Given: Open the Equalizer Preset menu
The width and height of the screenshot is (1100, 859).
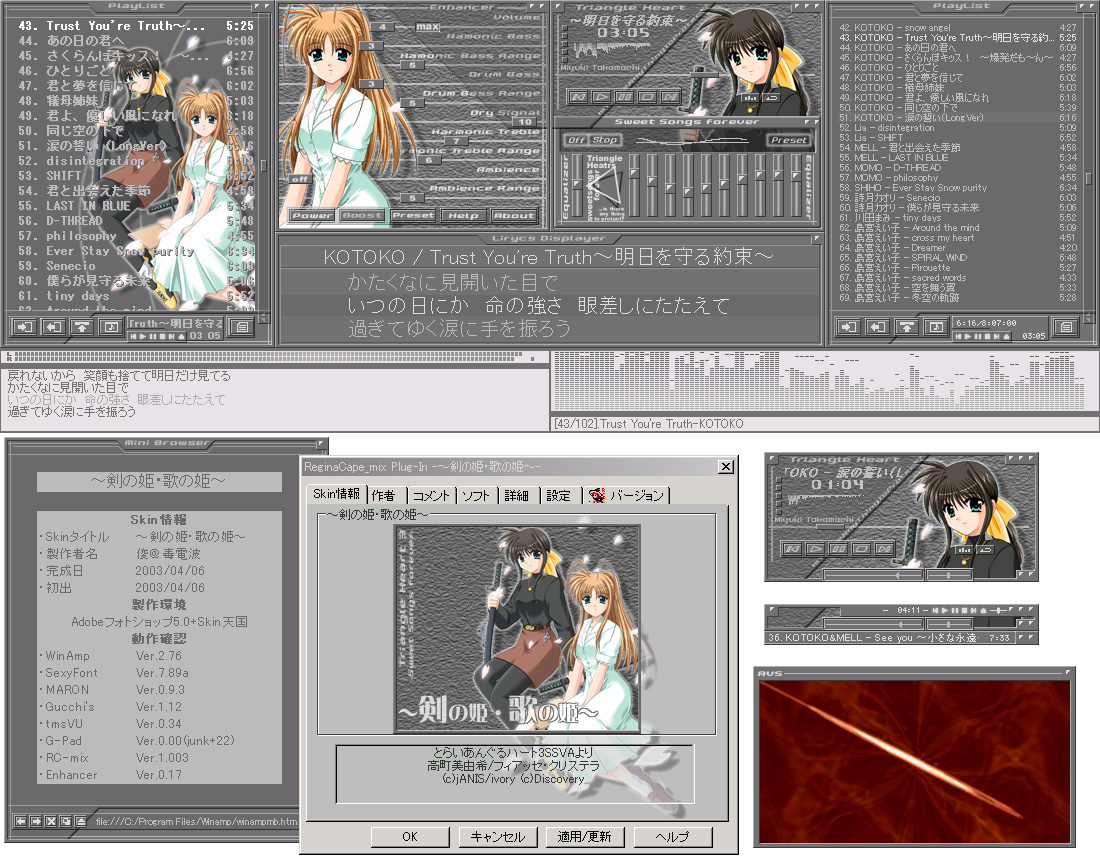Looking at the screenshot, I should point(789,140).
